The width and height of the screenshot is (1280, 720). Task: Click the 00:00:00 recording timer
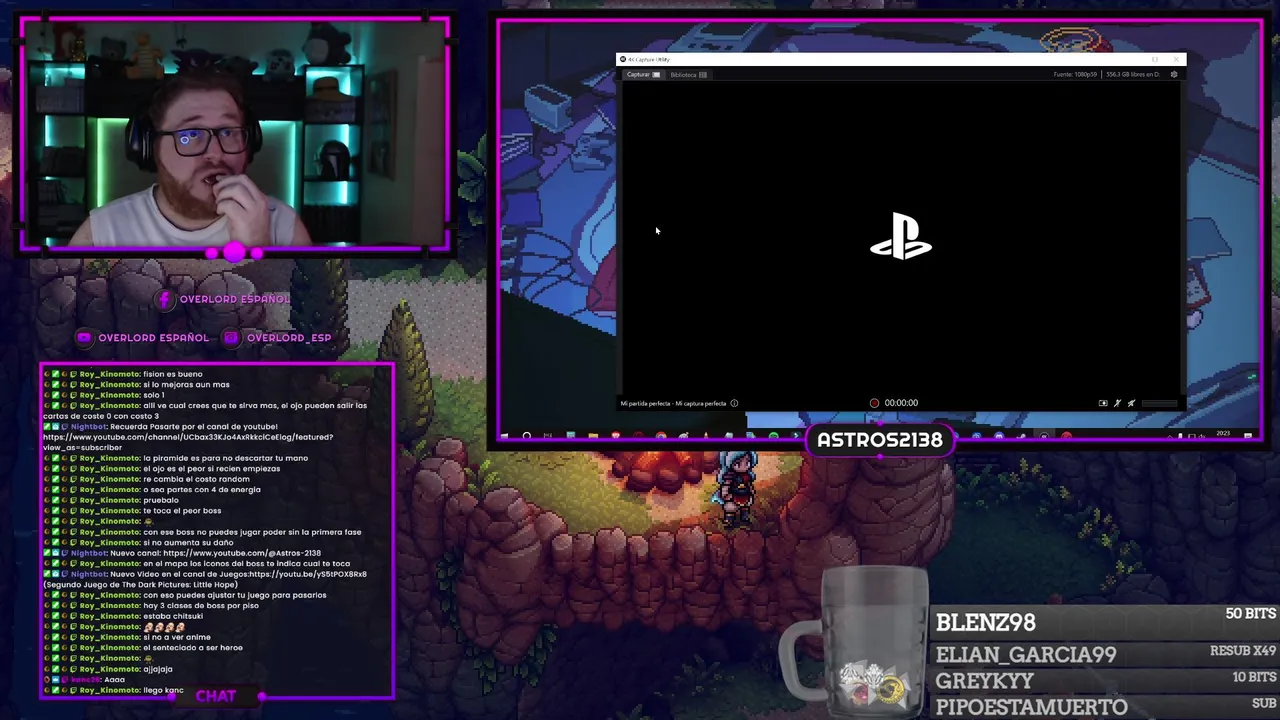901,403
